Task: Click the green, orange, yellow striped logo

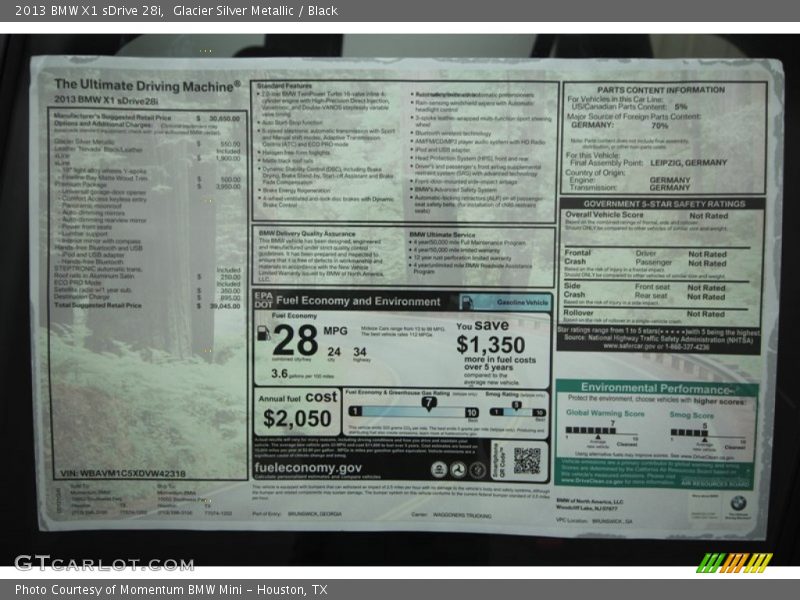Action: (x=734, y=563)
